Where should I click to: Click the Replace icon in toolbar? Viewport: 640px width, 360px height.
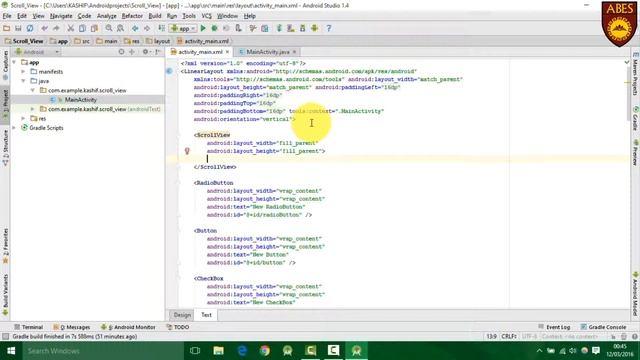120,28
